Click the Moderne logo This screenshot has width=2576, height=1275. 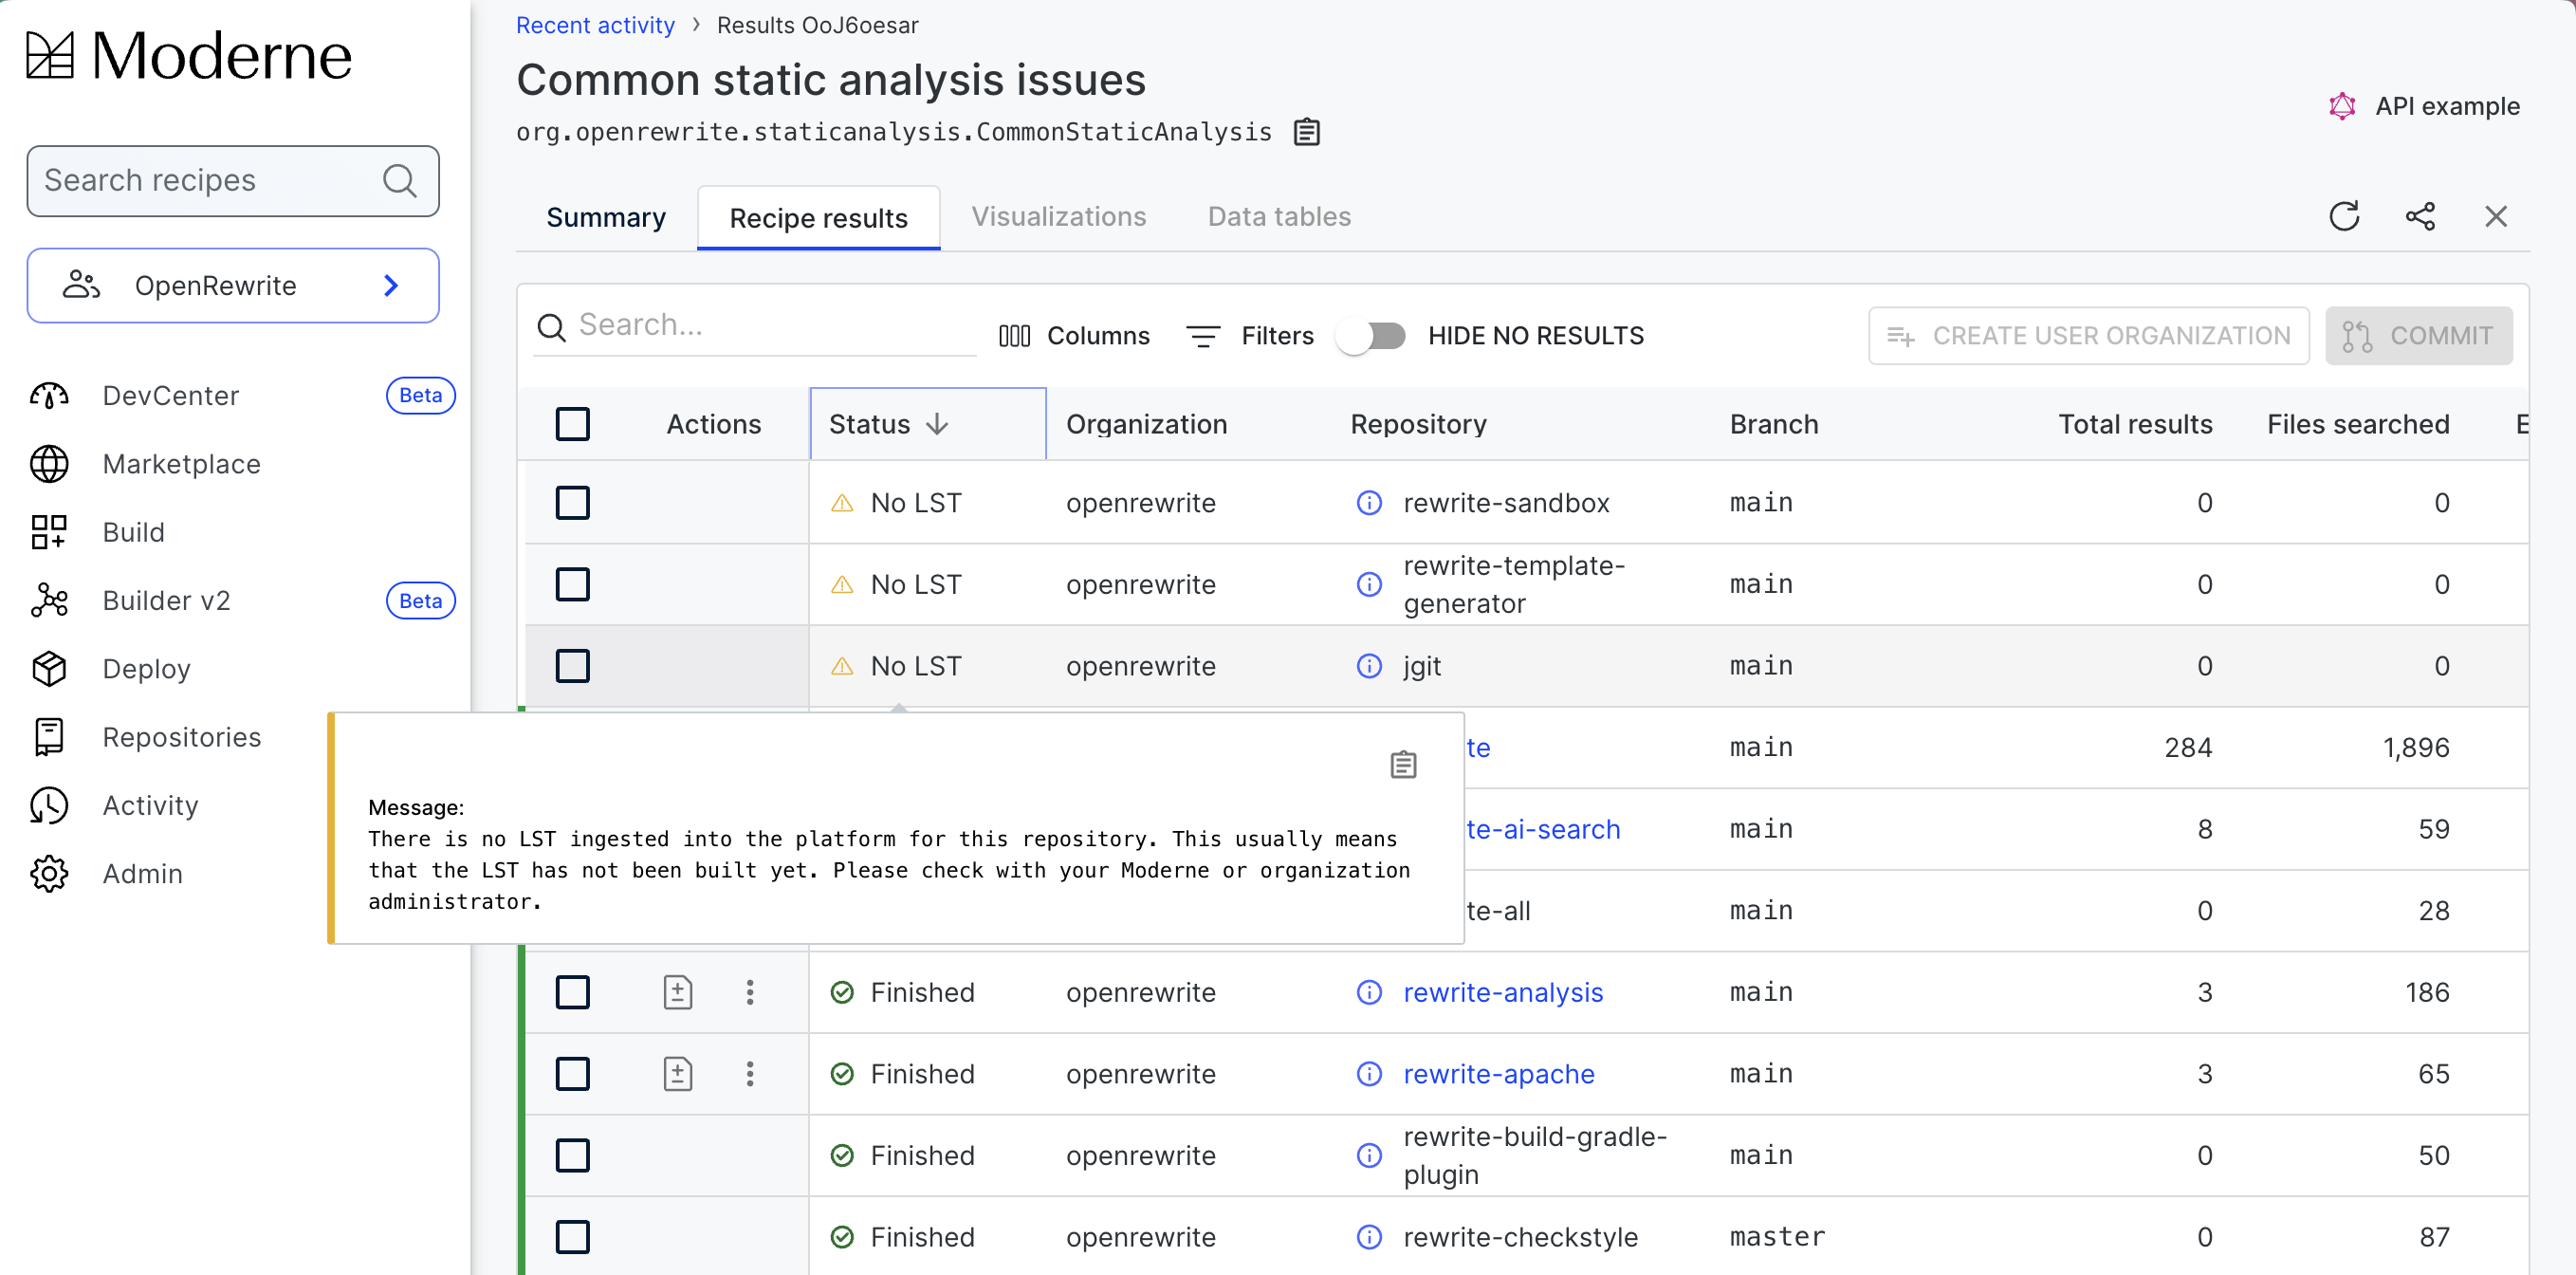click(188, 56)
